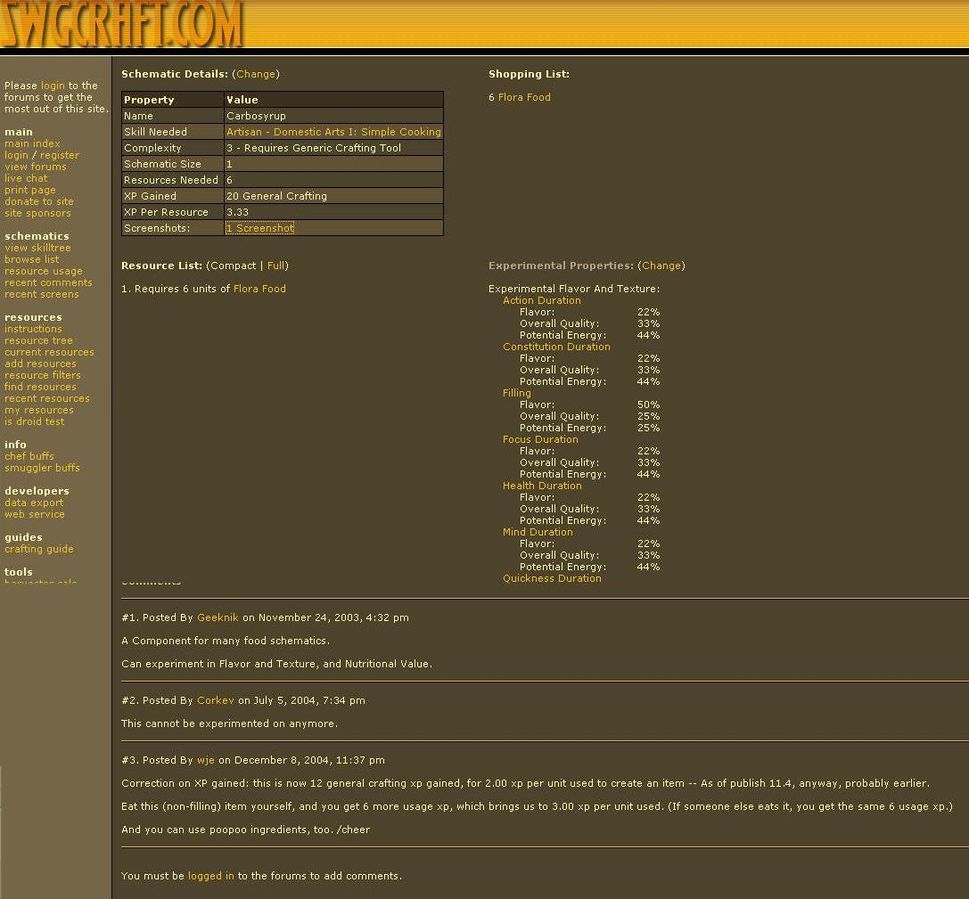The height and width of the screenshot is (899, 969).
Task: Click the register link in sidebar
Action: 59,156
